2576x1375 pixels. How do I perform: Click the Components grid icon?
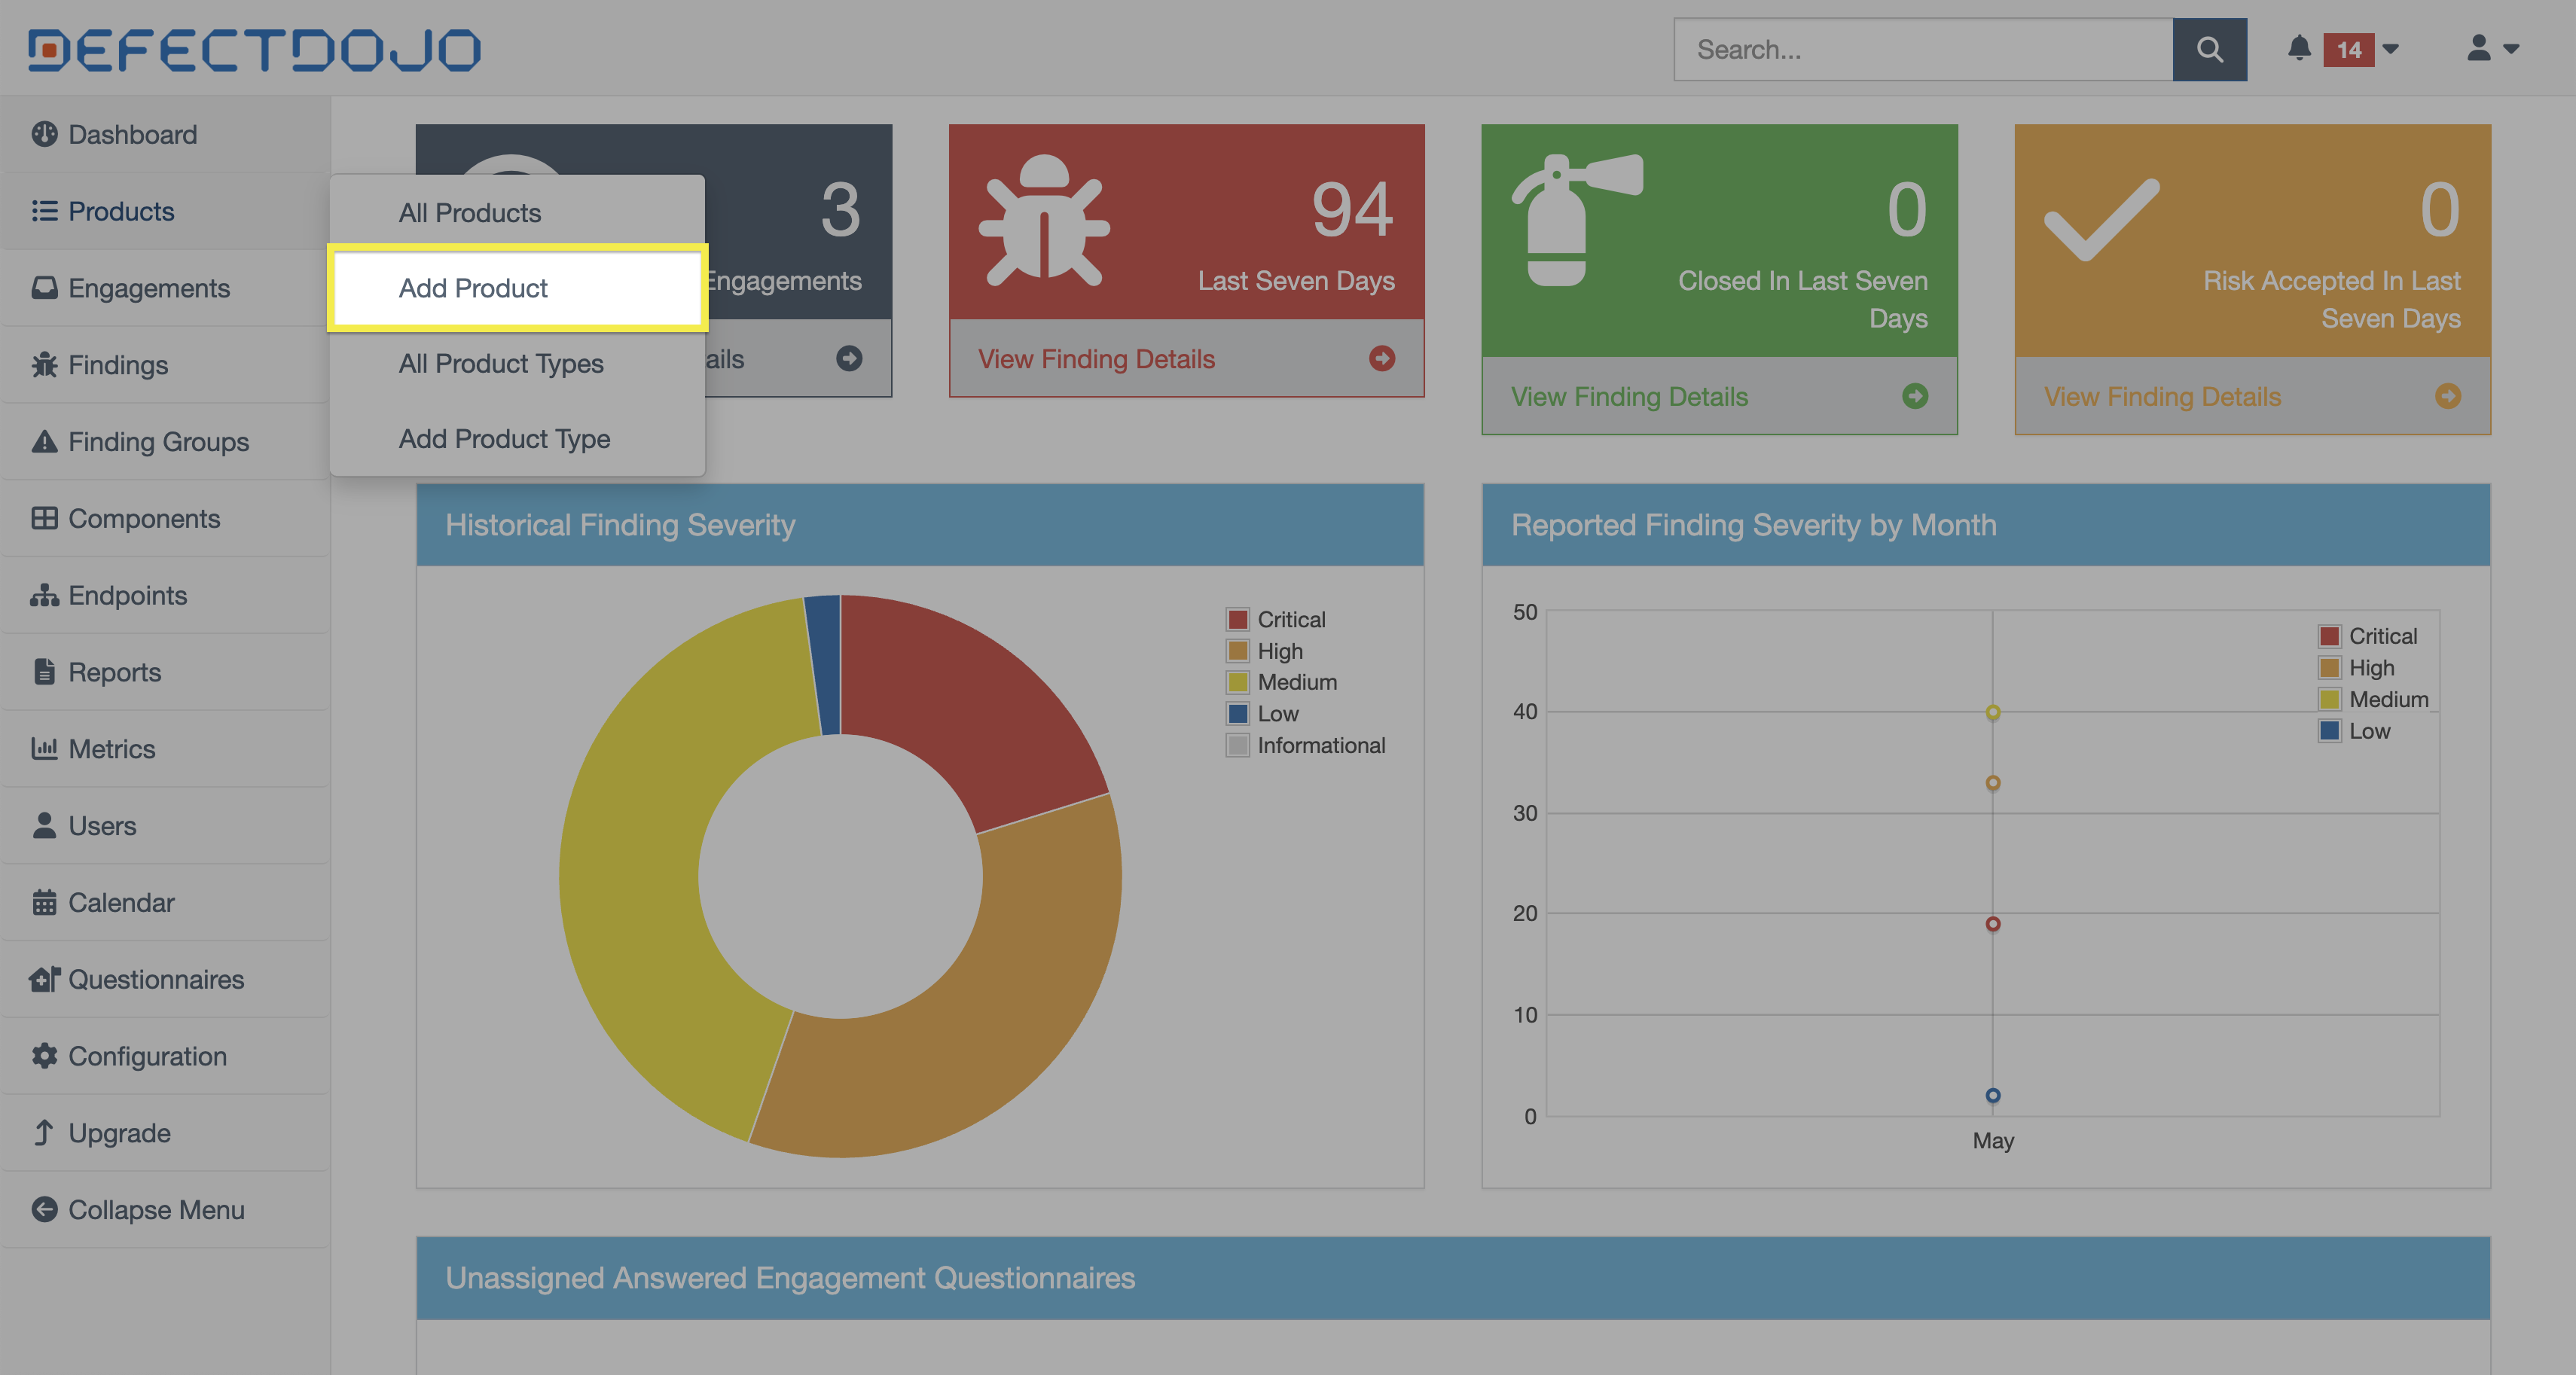click(x=44, y=518)
